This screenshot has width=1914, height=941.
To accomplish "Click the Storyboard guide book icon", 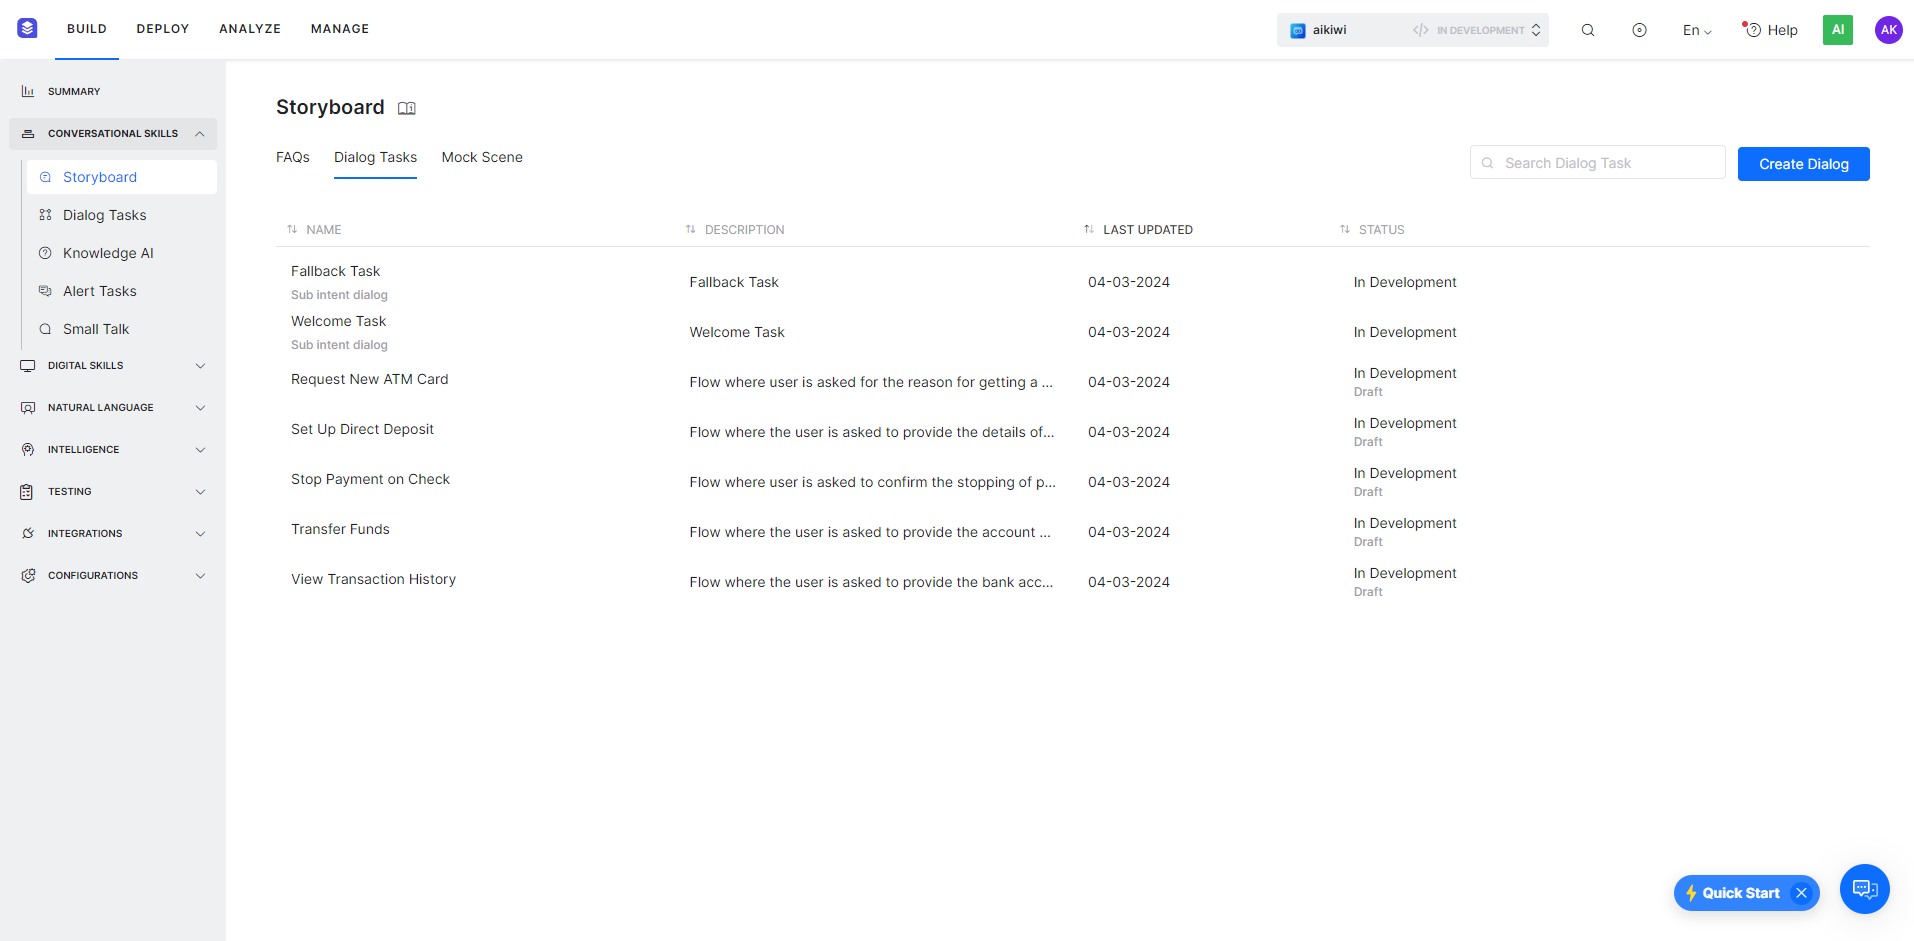I will click(407, 108).
